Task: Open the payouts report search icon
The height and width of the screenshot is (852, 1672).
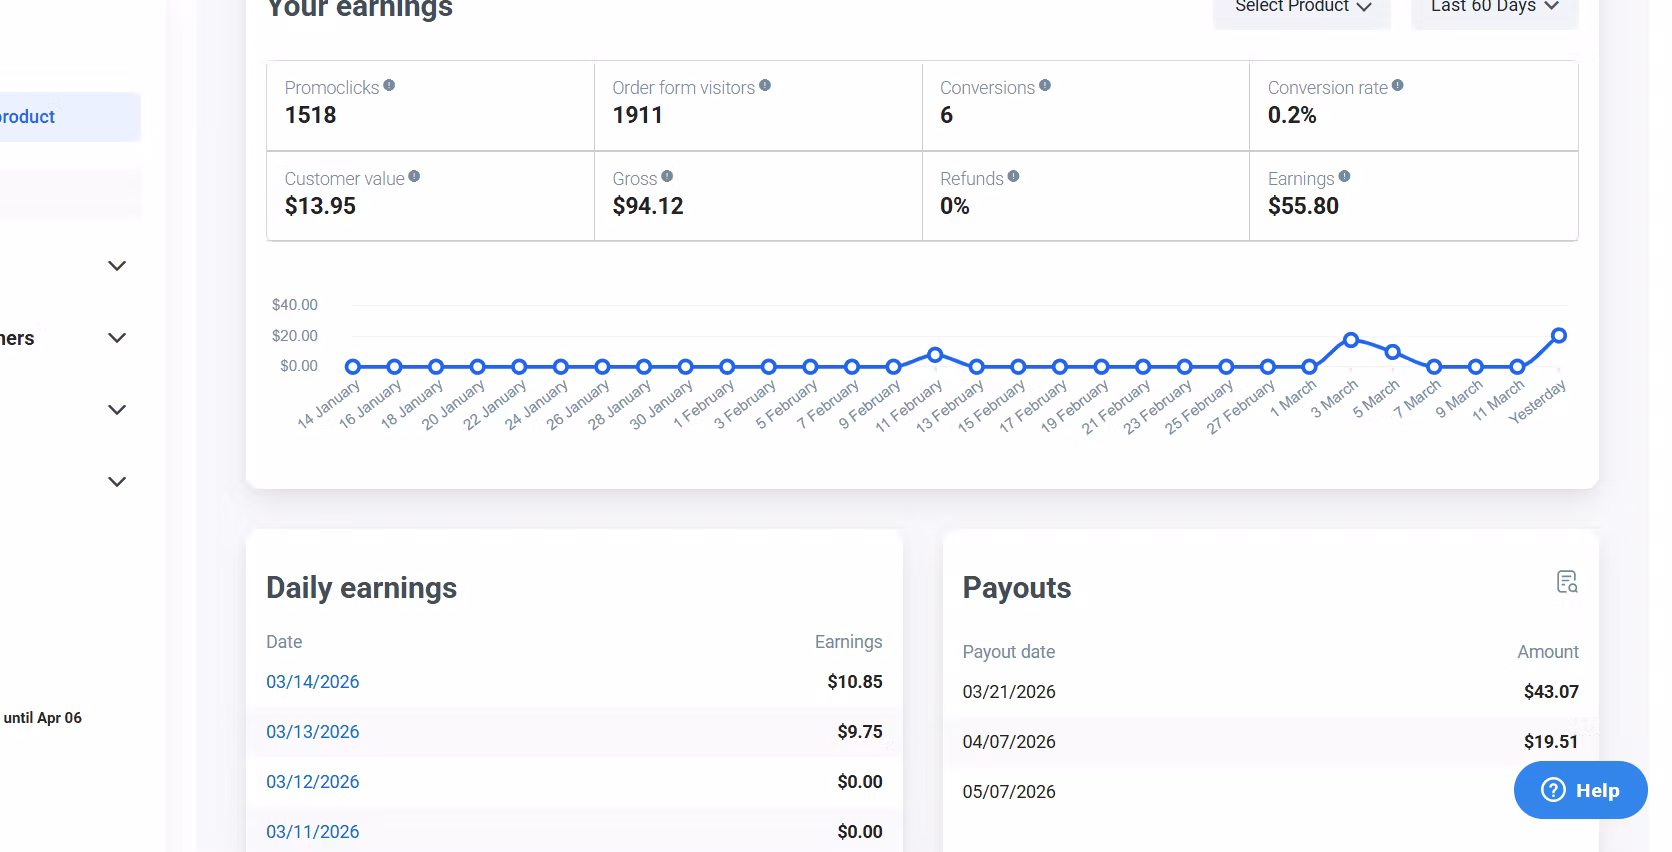Action: (1567, 582)
